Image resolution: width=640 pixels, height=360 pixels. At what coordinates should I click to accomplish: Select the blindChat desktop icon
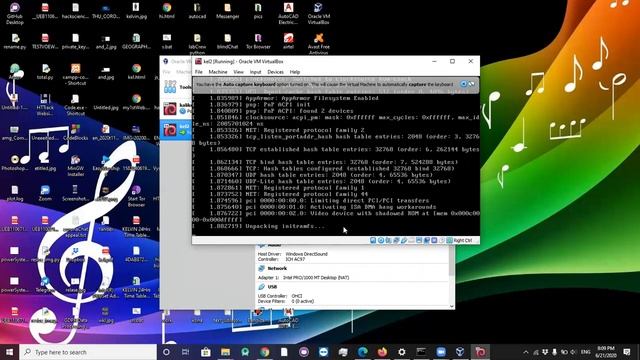[227, 42]
